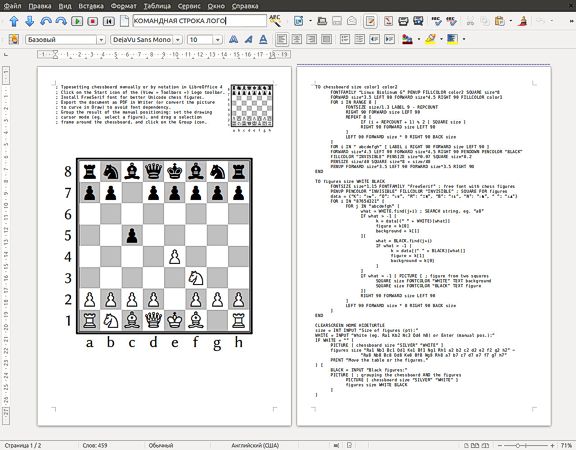Click the Logo command line input field
This screenshot has height=450, width=576.
click(x=199, y=21)
